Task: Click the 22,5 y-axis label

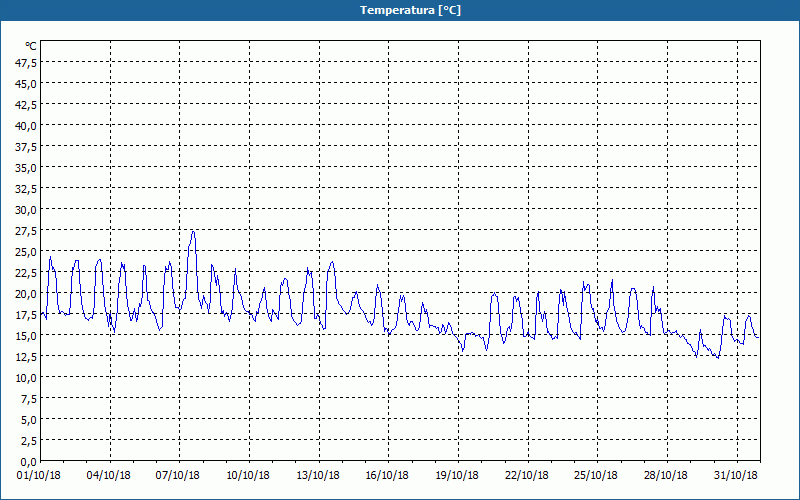Action: (27, 273)
